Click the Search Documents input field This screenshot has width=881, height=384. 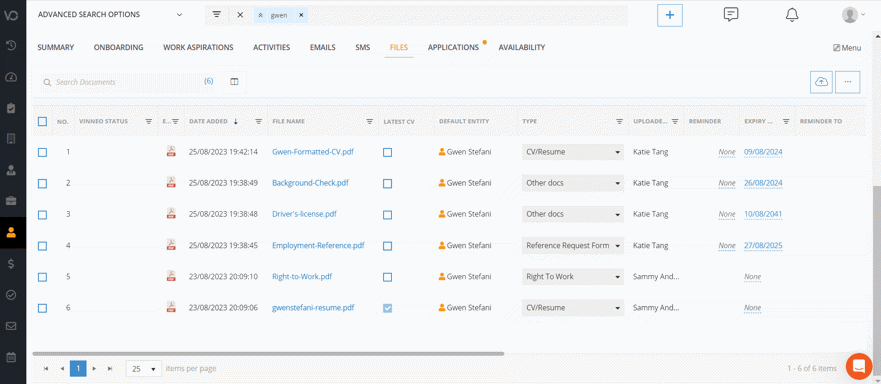coord(127,82)
